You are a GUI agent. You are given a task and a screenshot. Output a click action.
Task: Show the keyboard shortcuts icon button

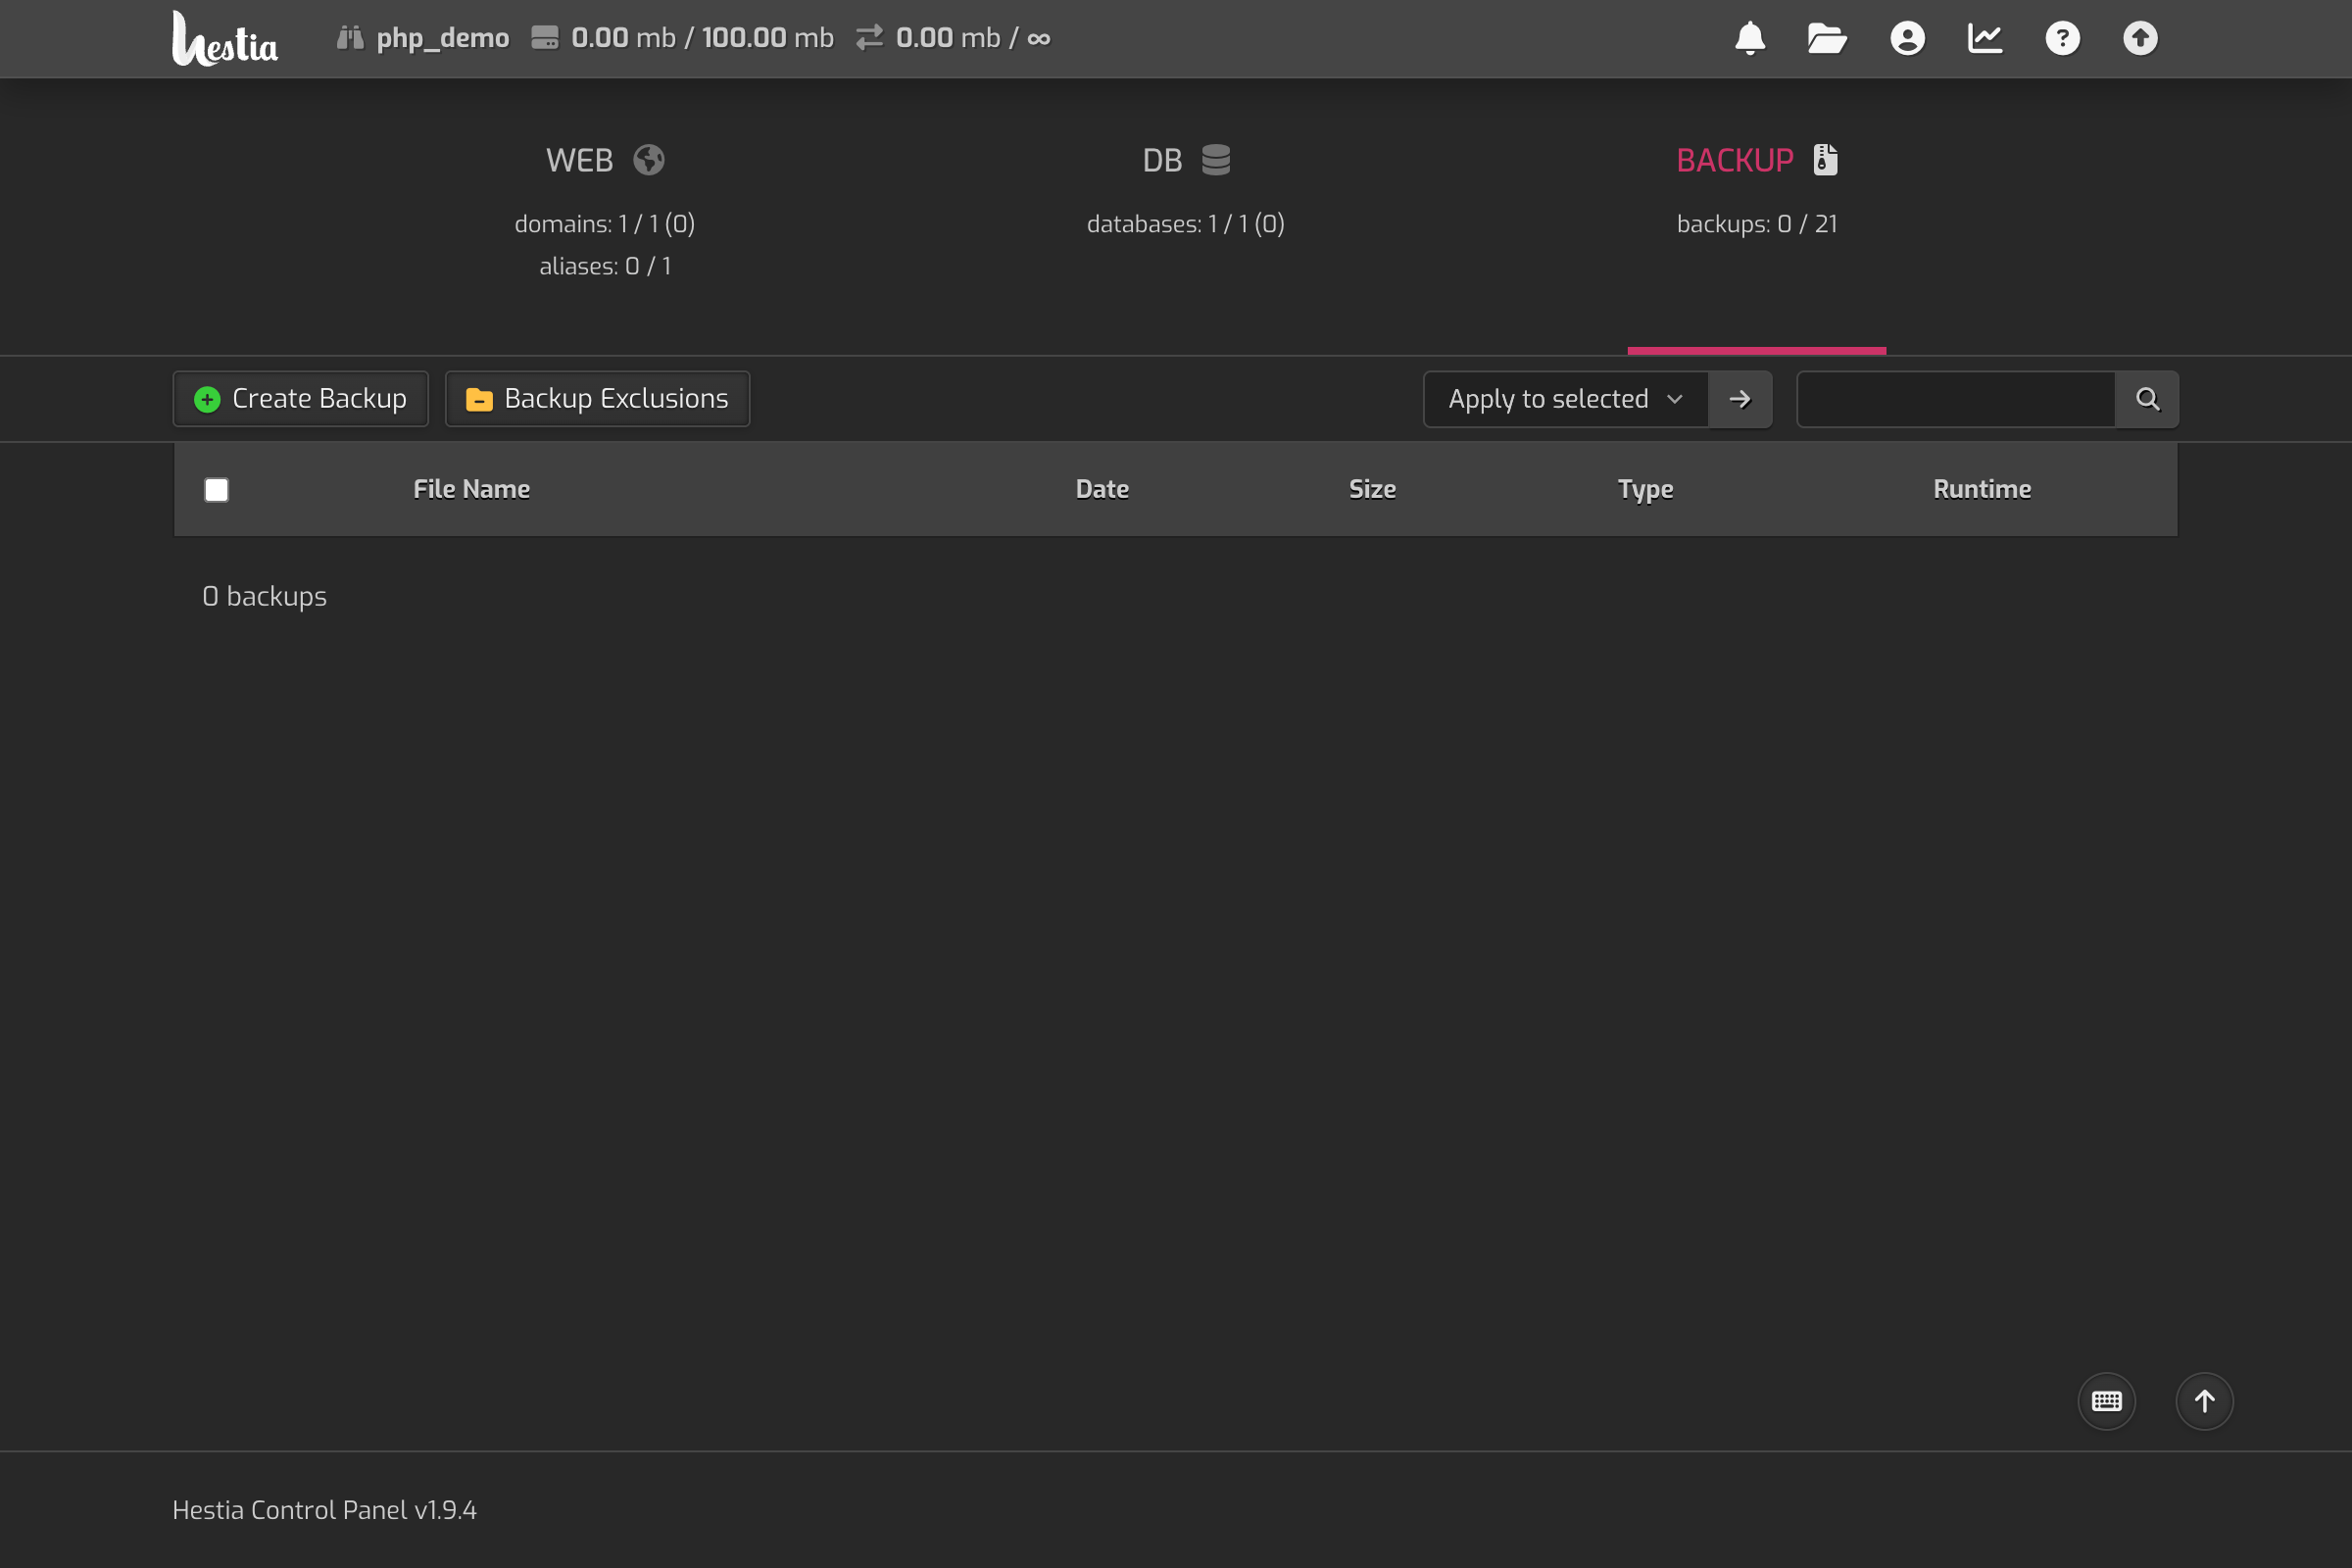pos(2106,1401)
